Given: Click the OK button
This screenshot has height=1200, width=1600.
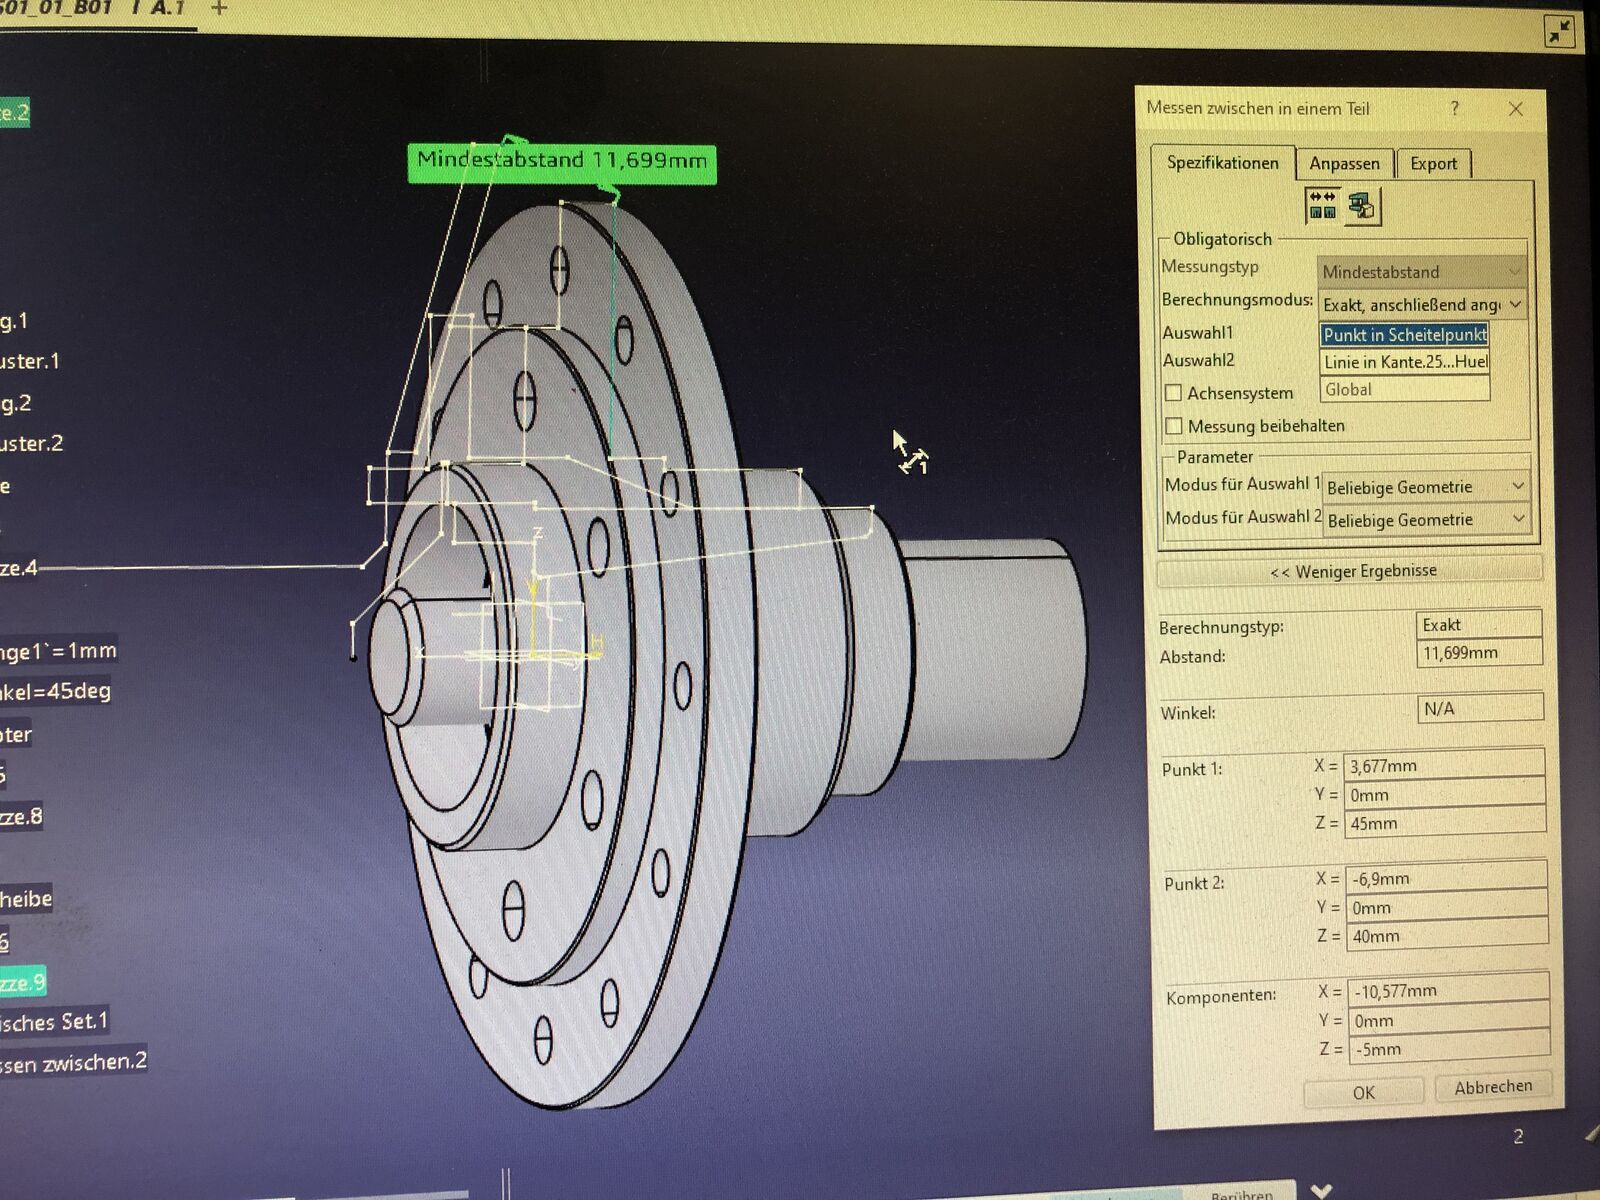Looking at the screenshot, I should pyautogui.click(x=1363, y=1093).
